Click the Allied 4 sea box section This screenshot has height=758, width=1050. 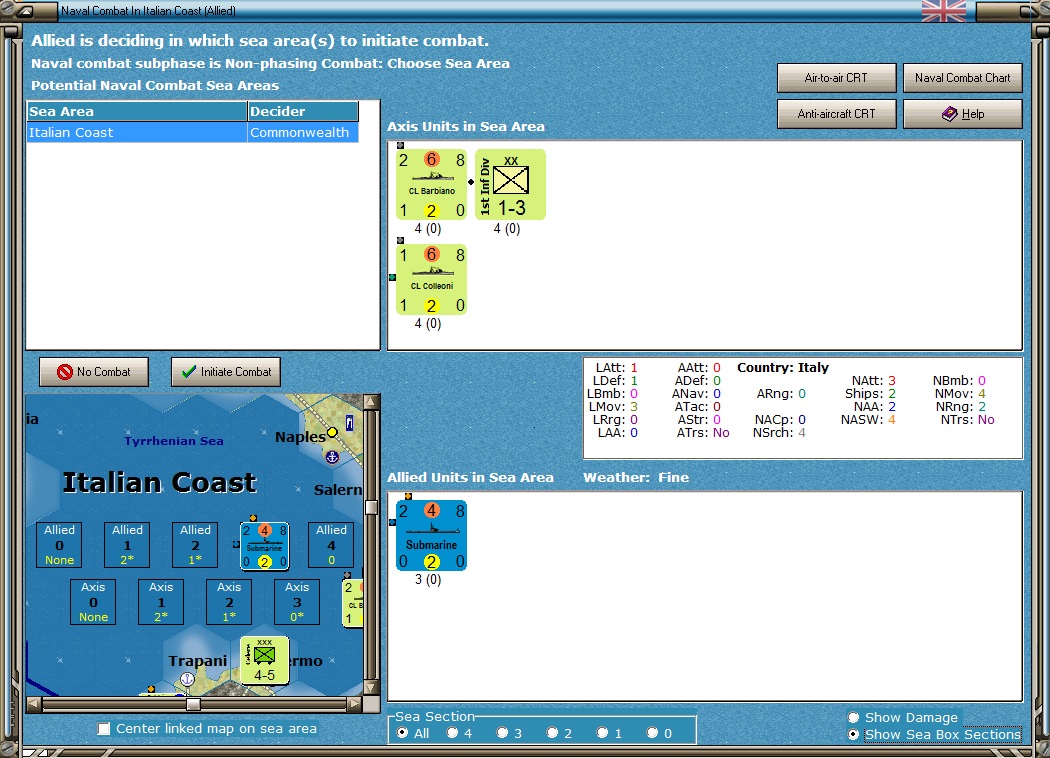(x=331, y=544)
